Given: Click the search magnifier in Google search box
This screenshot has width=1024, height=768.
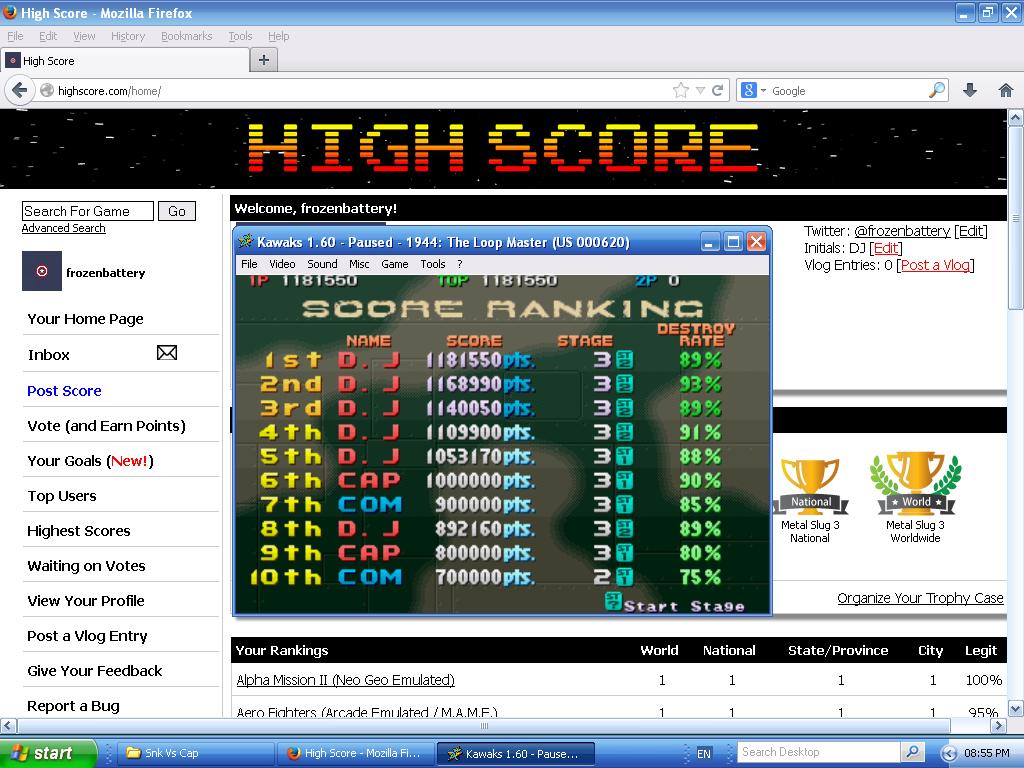Looking at the screenshot, I should tap(936, 90).
